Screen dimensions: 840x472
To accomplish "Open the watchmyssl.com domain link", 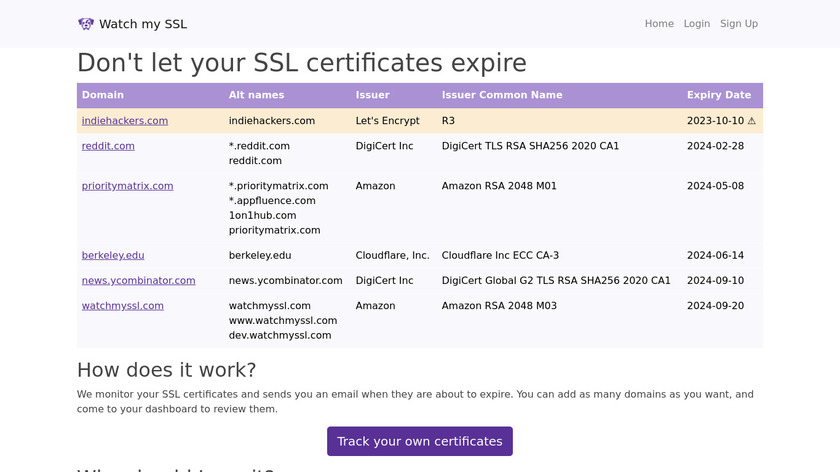I will pyautogui.click(x=122, y=306).
